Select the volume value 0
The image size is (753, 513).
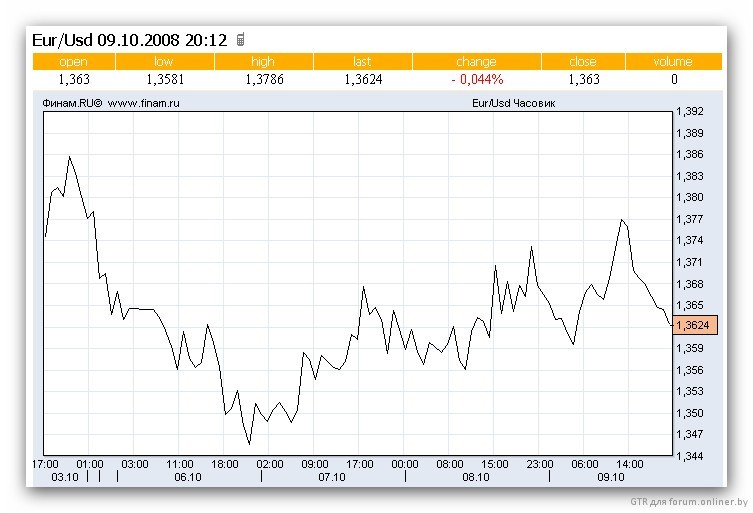[x=674, y=79]
